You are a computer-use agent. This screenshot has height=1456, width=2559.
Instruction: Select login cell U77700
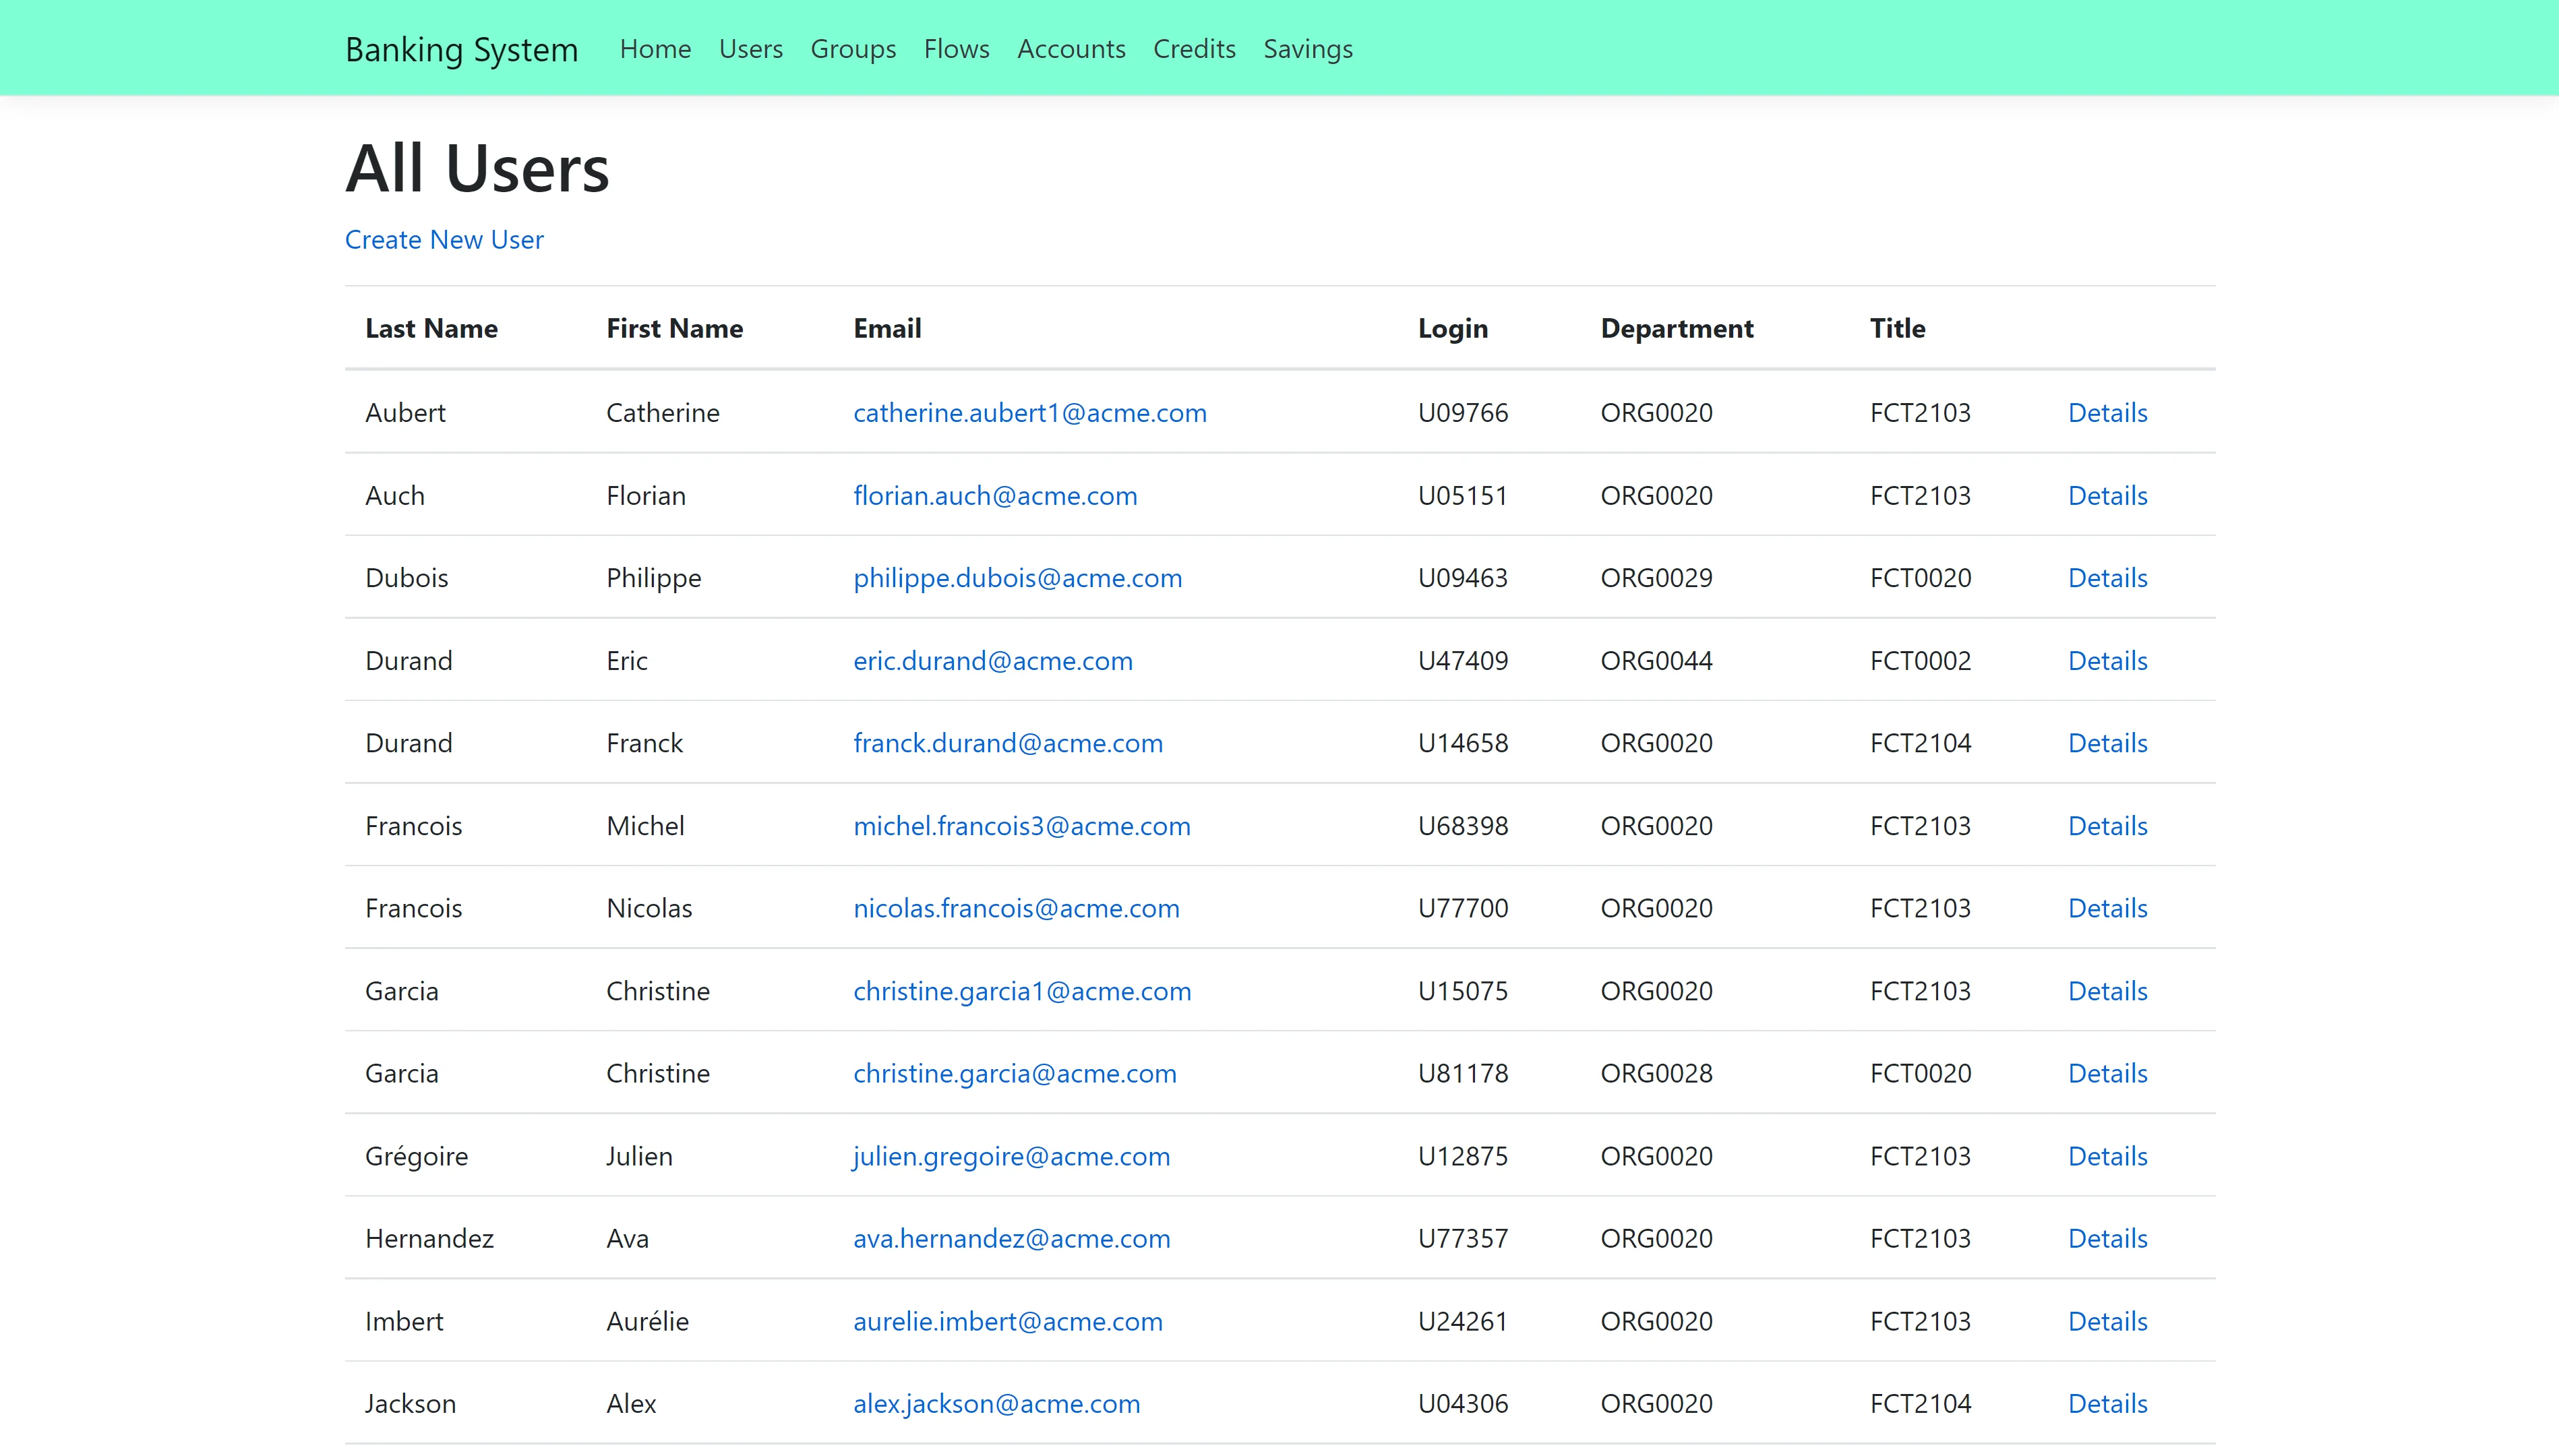coord(1462,908)
